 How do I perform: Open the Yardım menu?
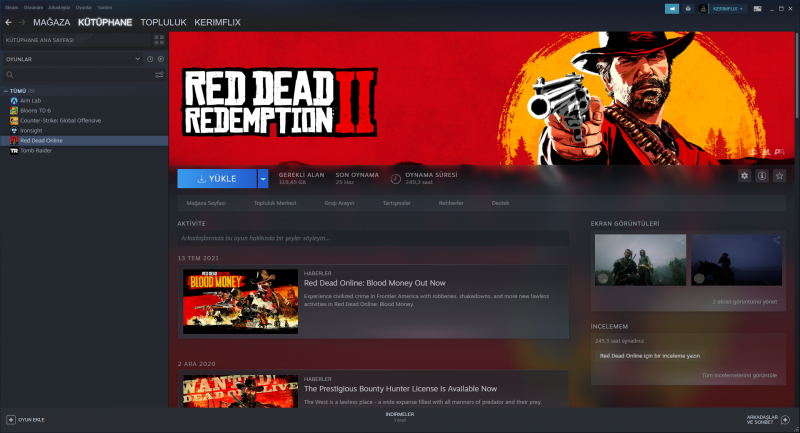(105, 8)
